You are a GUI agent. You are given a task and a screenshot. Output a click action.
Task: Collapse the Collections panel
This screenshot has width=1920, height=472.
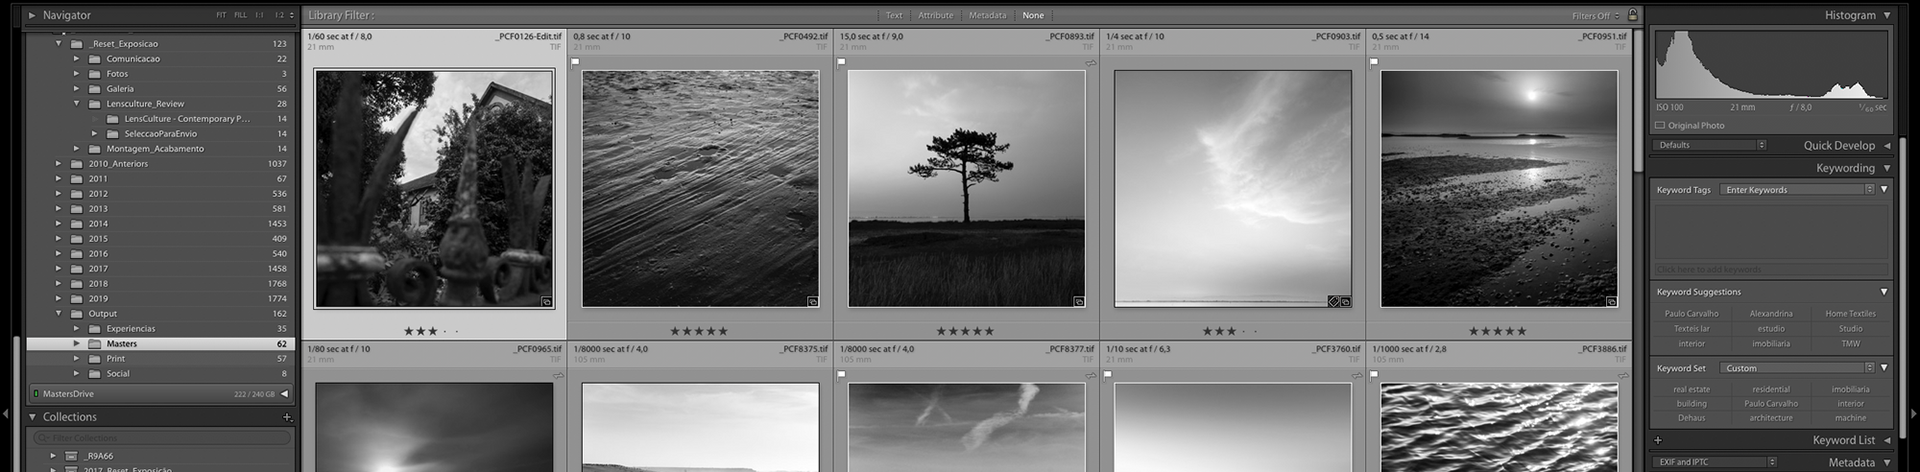pyautogui.click(x=32, y=417)
